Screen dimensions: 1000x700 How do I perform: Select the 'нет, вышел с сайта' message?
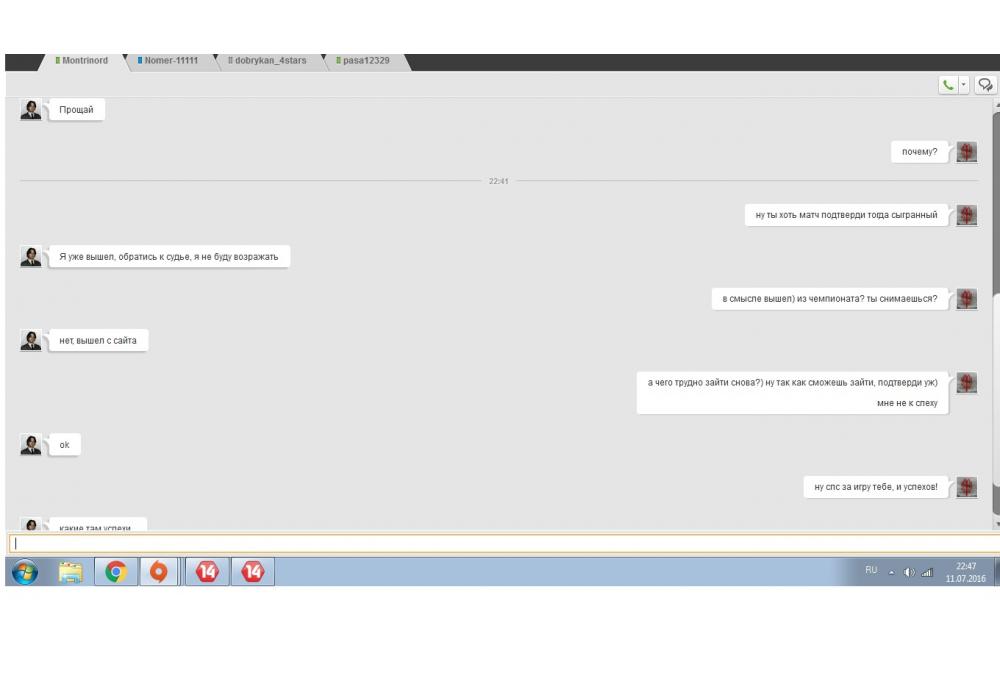click(98, 340)
